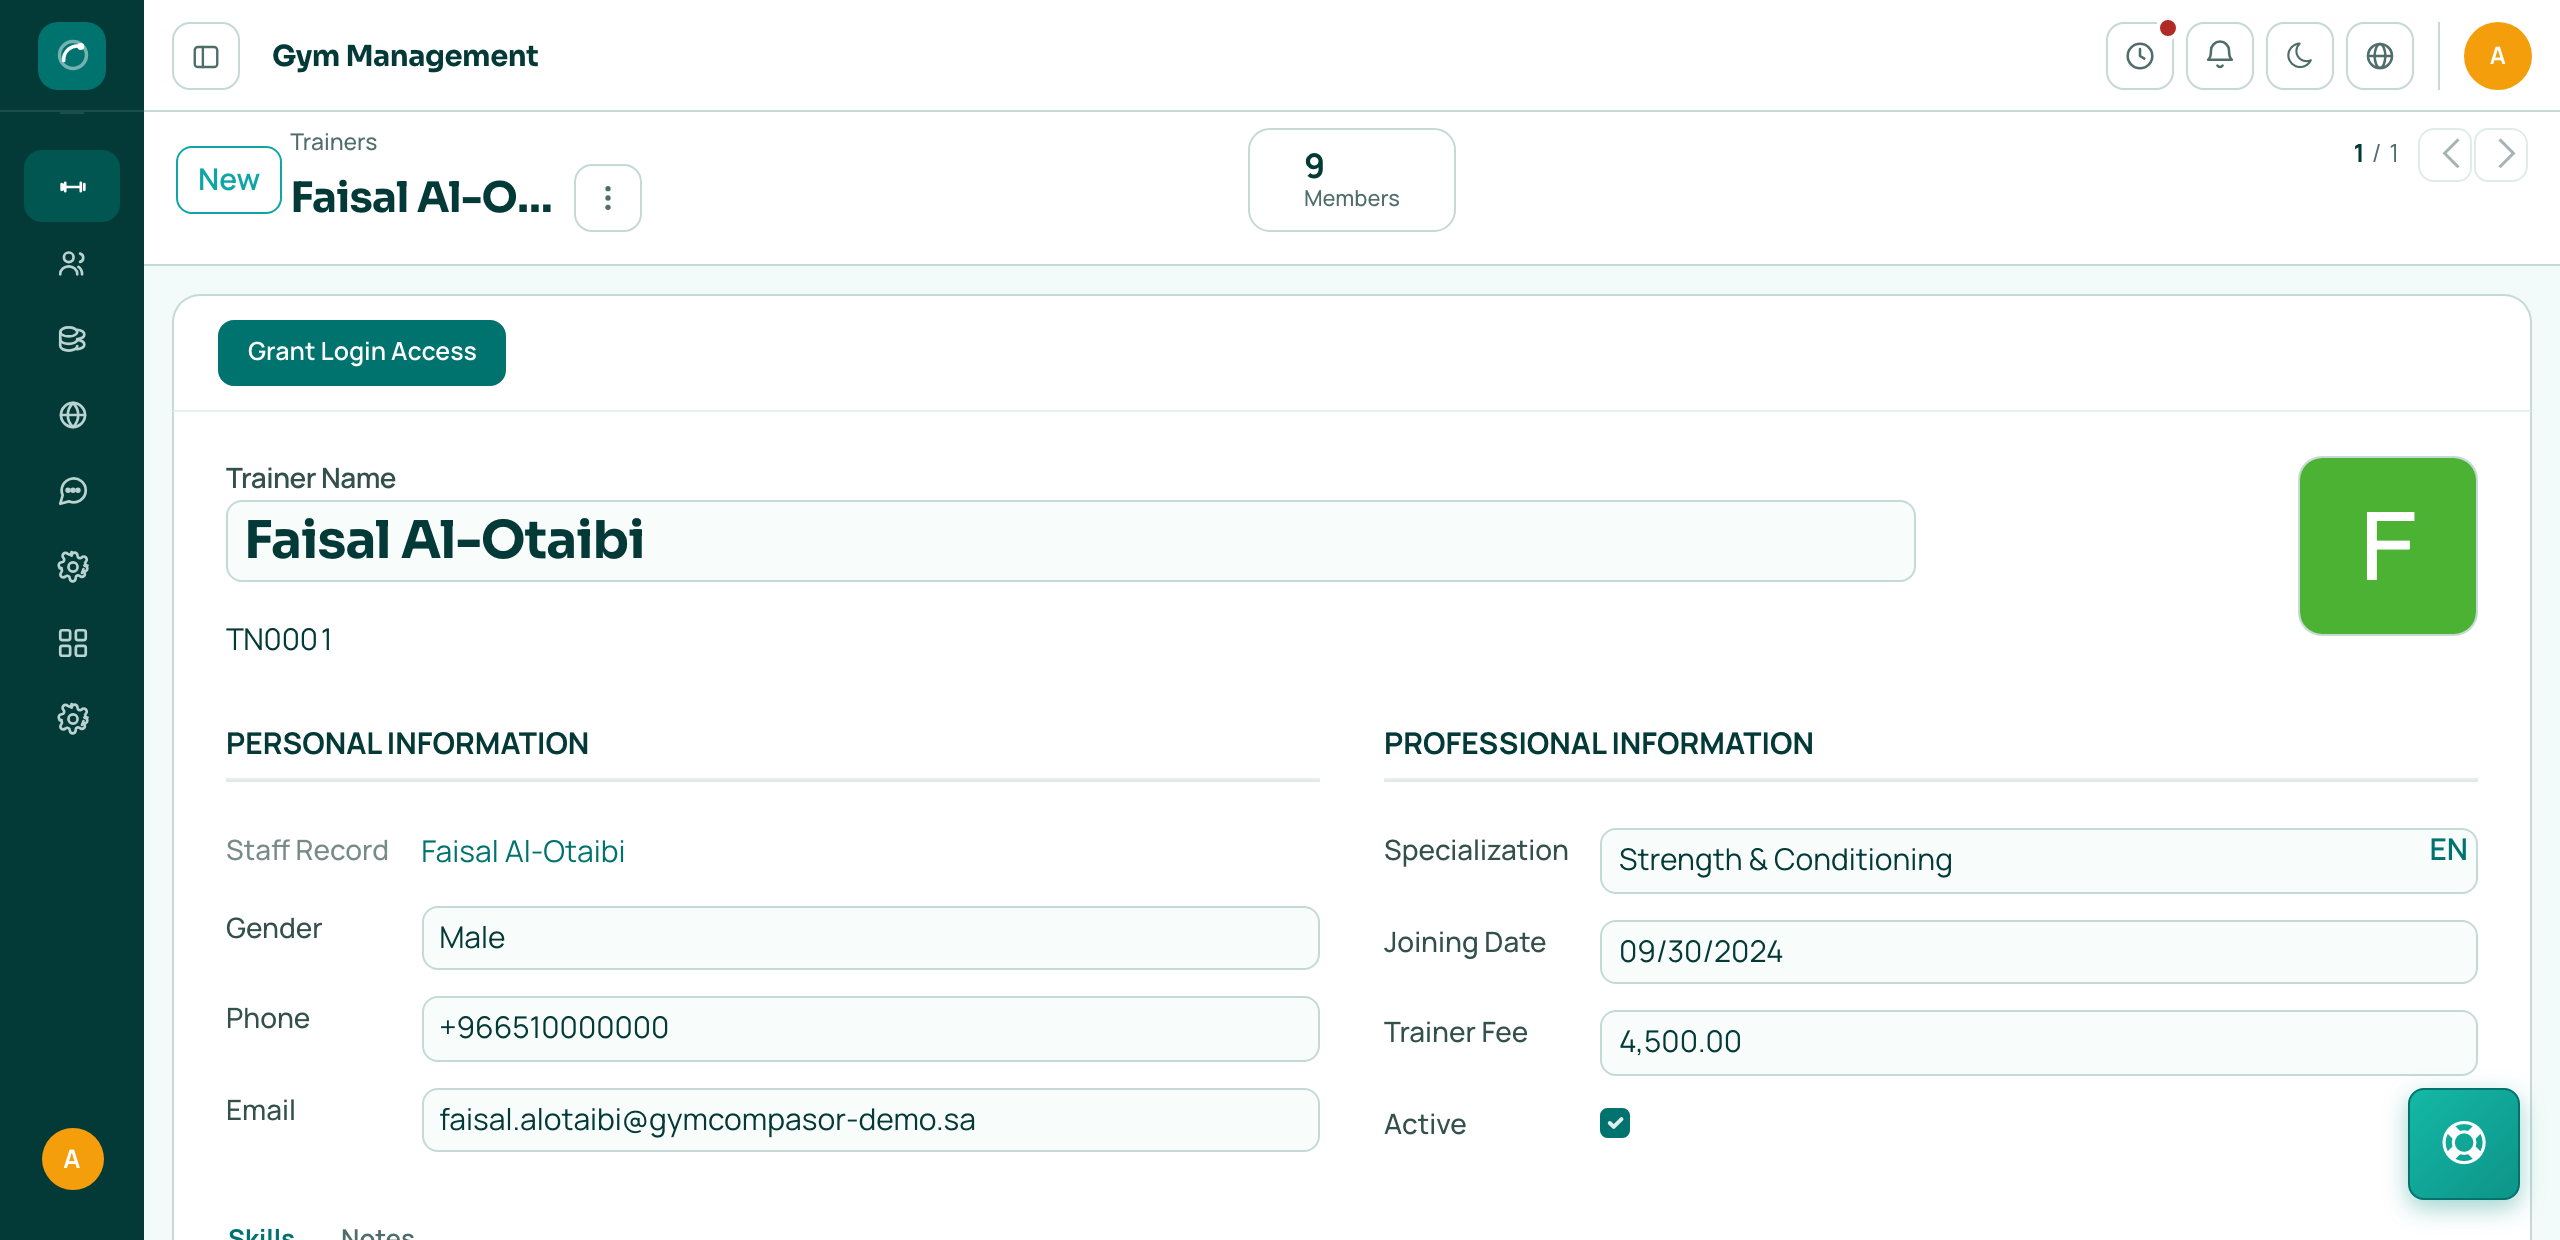2560x1240 pixels.
Task: Click the EN translate button
Action: click(2448, 850)
